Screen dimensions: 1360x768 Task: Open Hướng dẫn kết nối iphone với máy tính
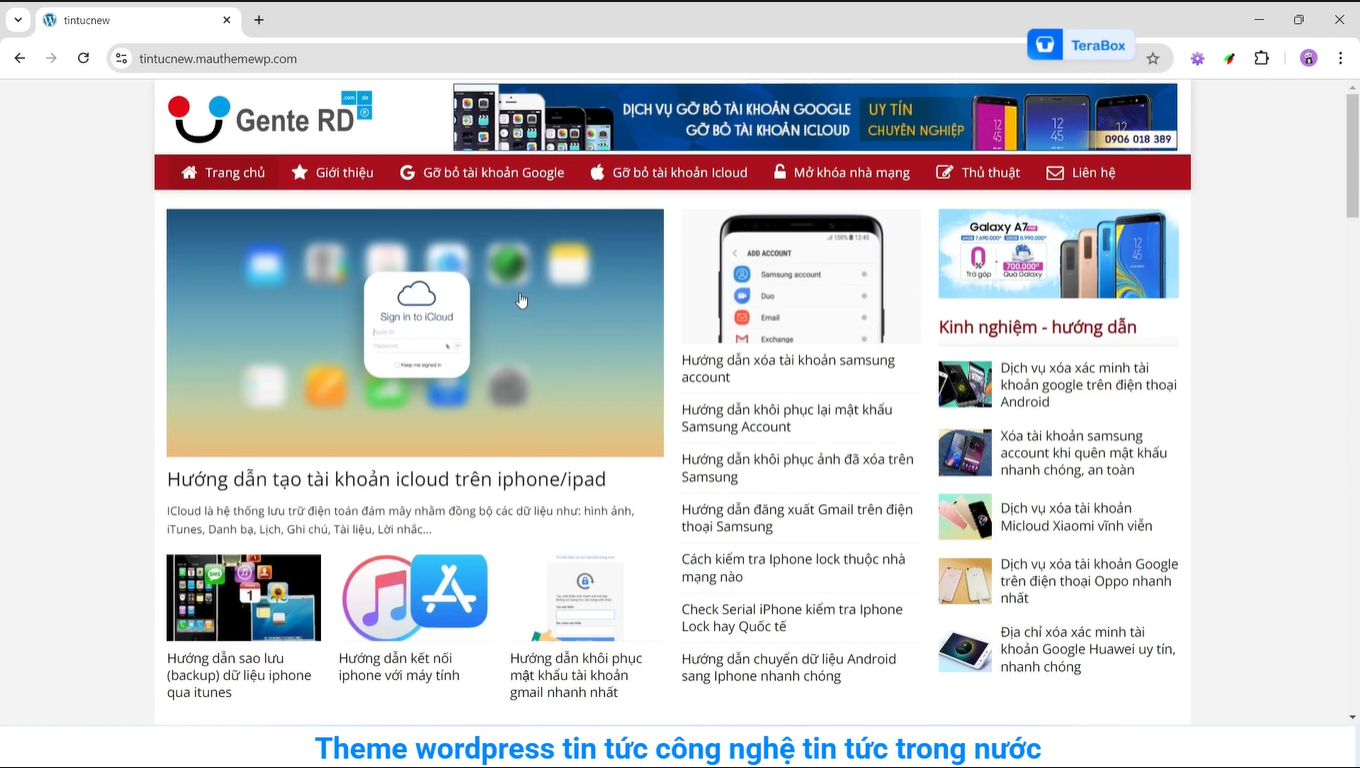pos(399,667)
